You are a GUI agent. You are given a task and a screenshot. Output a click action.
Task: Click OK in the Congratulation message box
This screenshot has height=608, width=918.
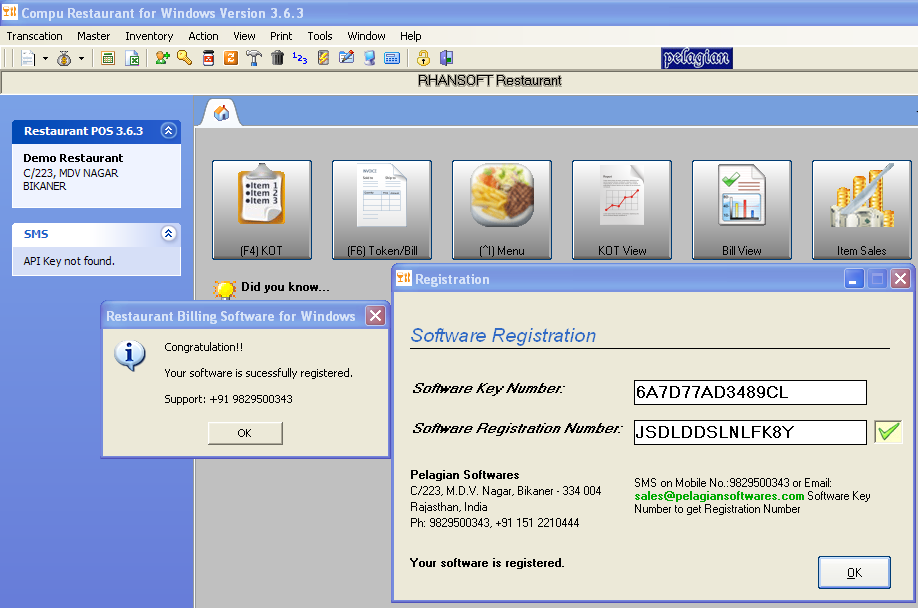click(x=245, y=433)
